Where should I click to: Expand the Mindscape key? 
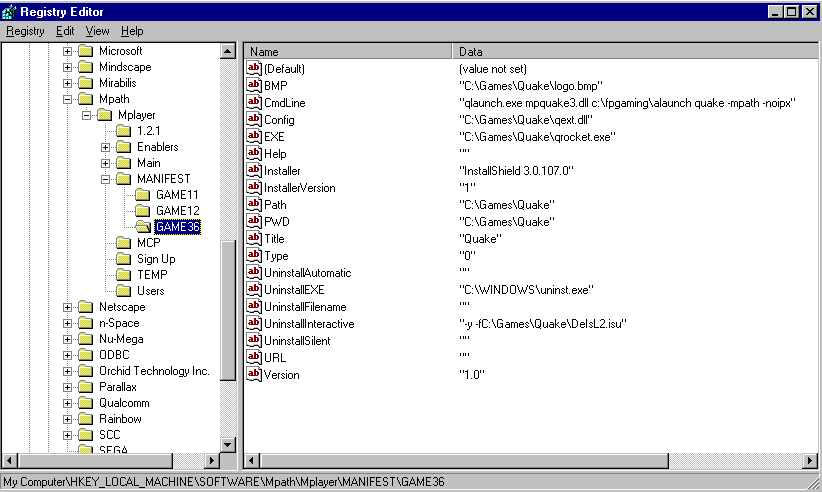67,67
